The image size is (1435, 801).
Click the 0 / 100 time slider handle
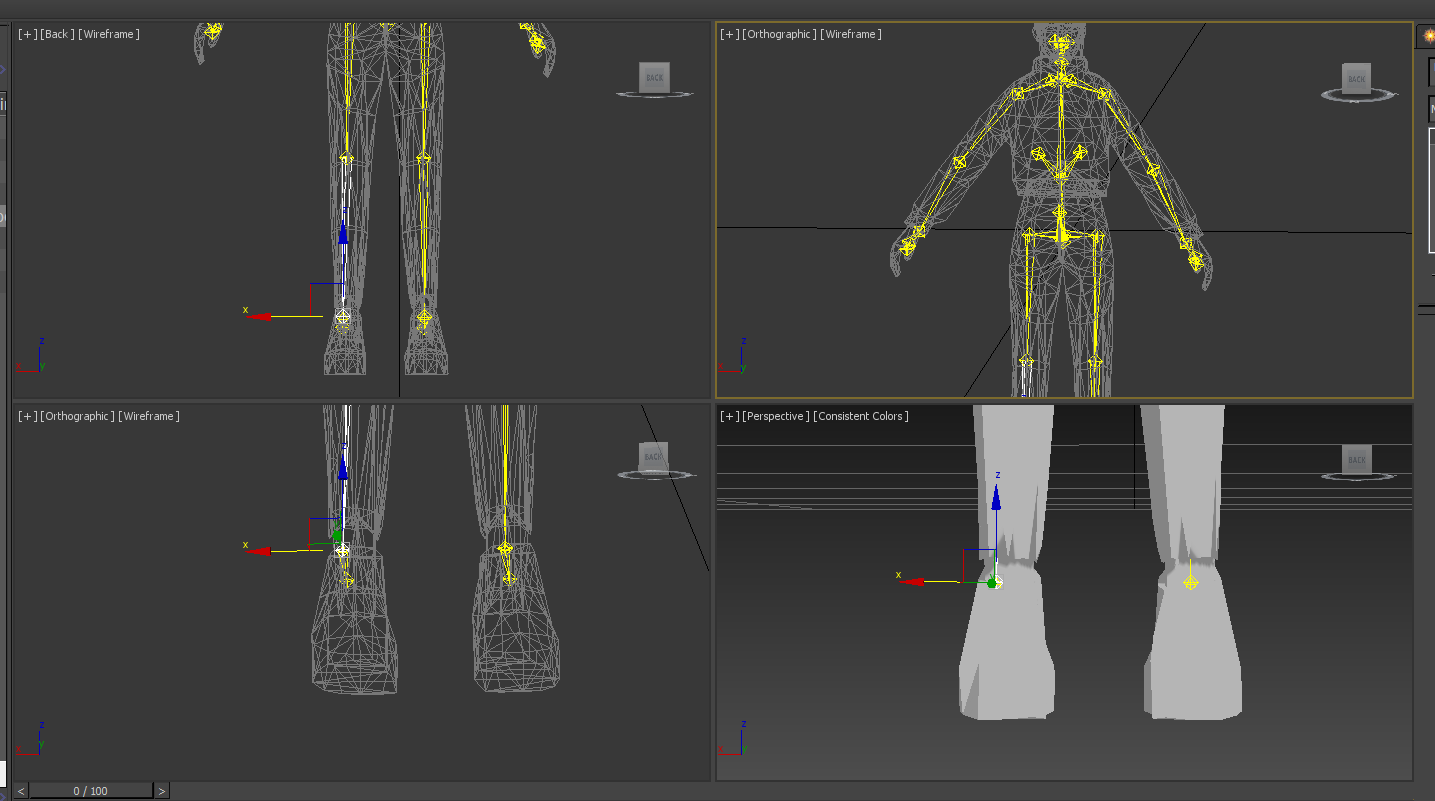click(91, 791)
